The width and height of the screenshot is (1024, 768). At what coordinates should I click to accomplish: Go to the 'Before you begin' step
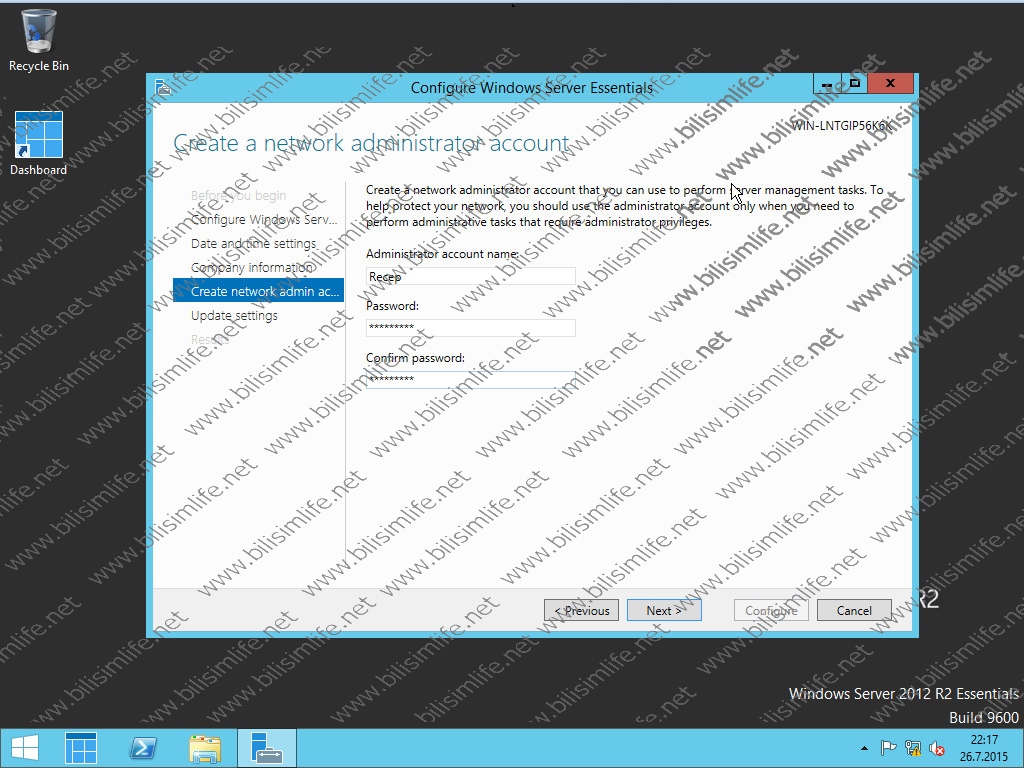click(238, 195)
